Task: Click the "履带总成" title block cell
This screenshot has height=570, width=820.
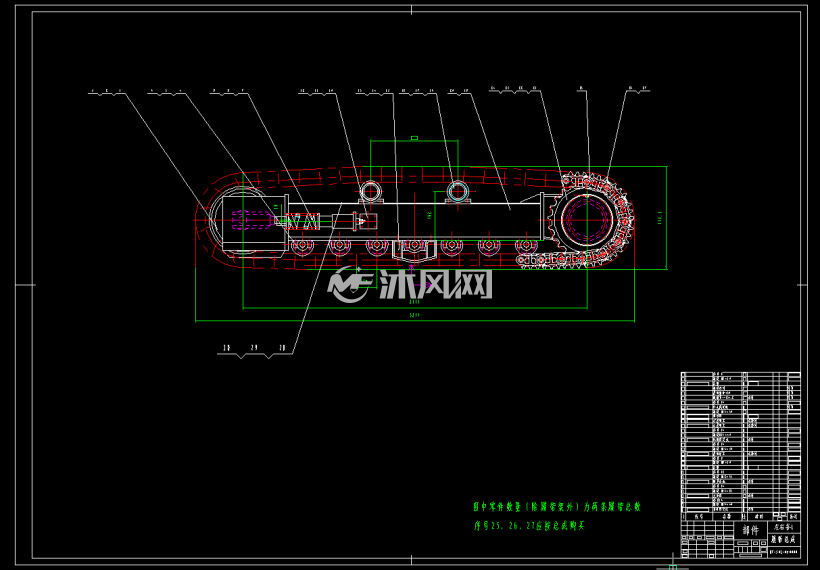Action: [783, 539]
